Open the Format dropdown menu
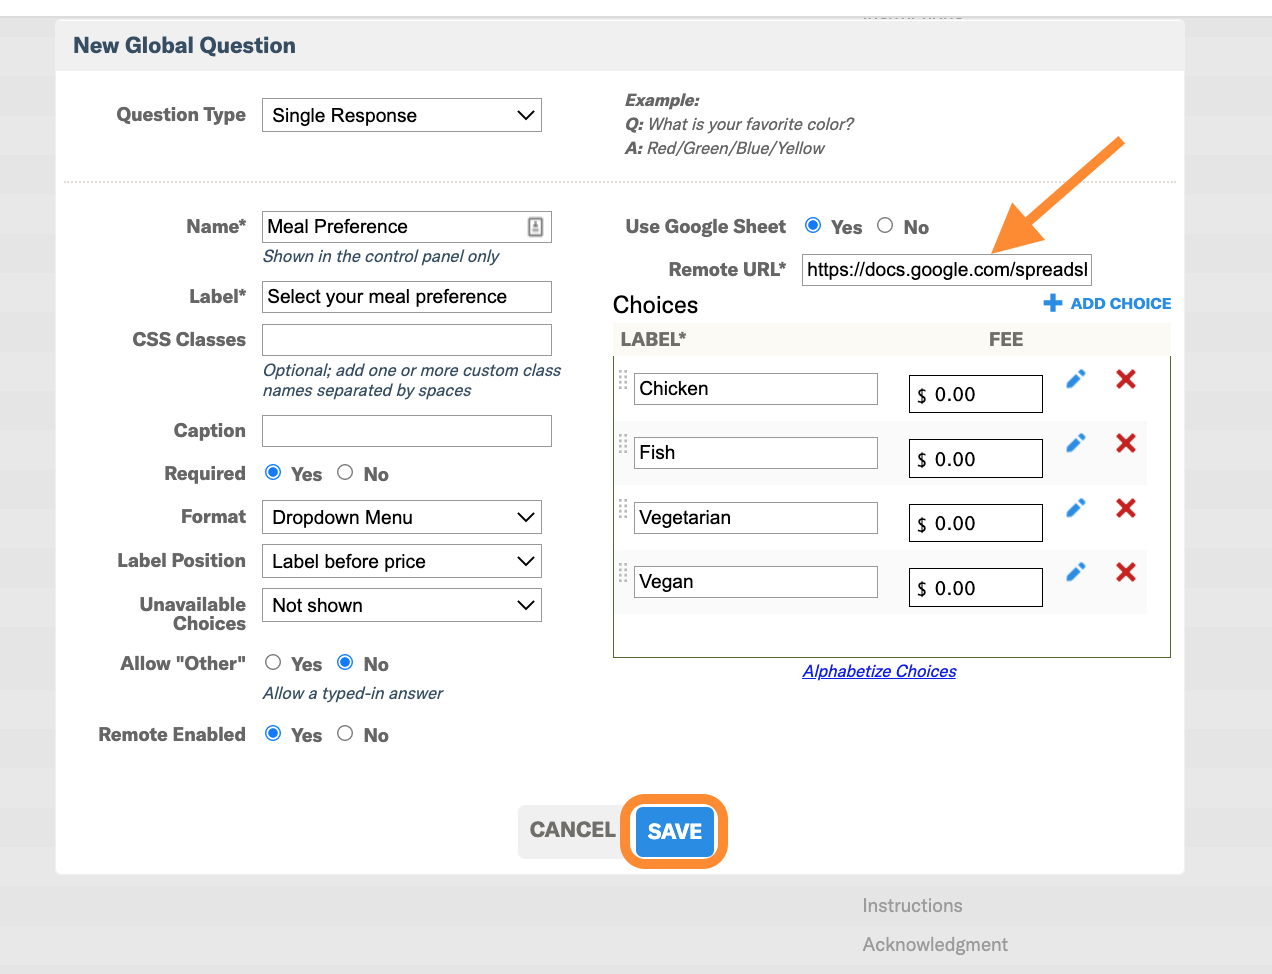This screenshot has height=974, width=1272. 402,517
